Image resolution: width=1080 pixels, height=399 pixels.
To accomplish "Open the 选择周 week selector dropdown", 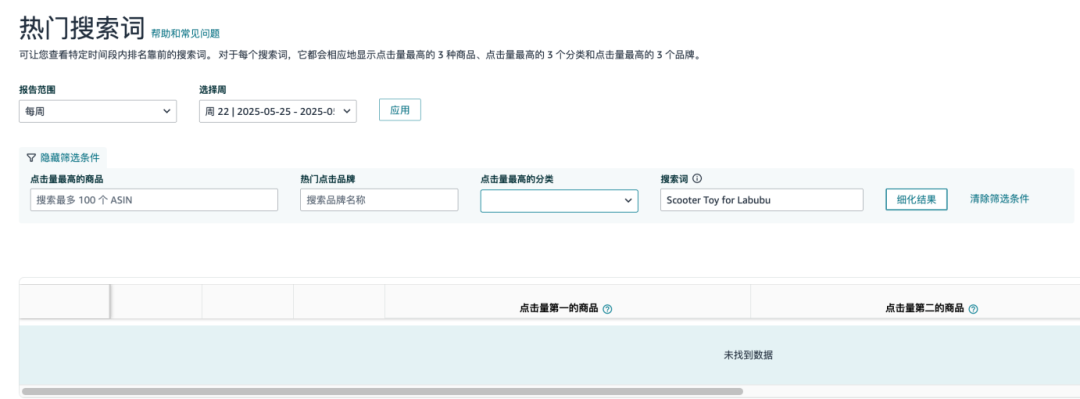I will pyautogui.click(x=278, y=112).
